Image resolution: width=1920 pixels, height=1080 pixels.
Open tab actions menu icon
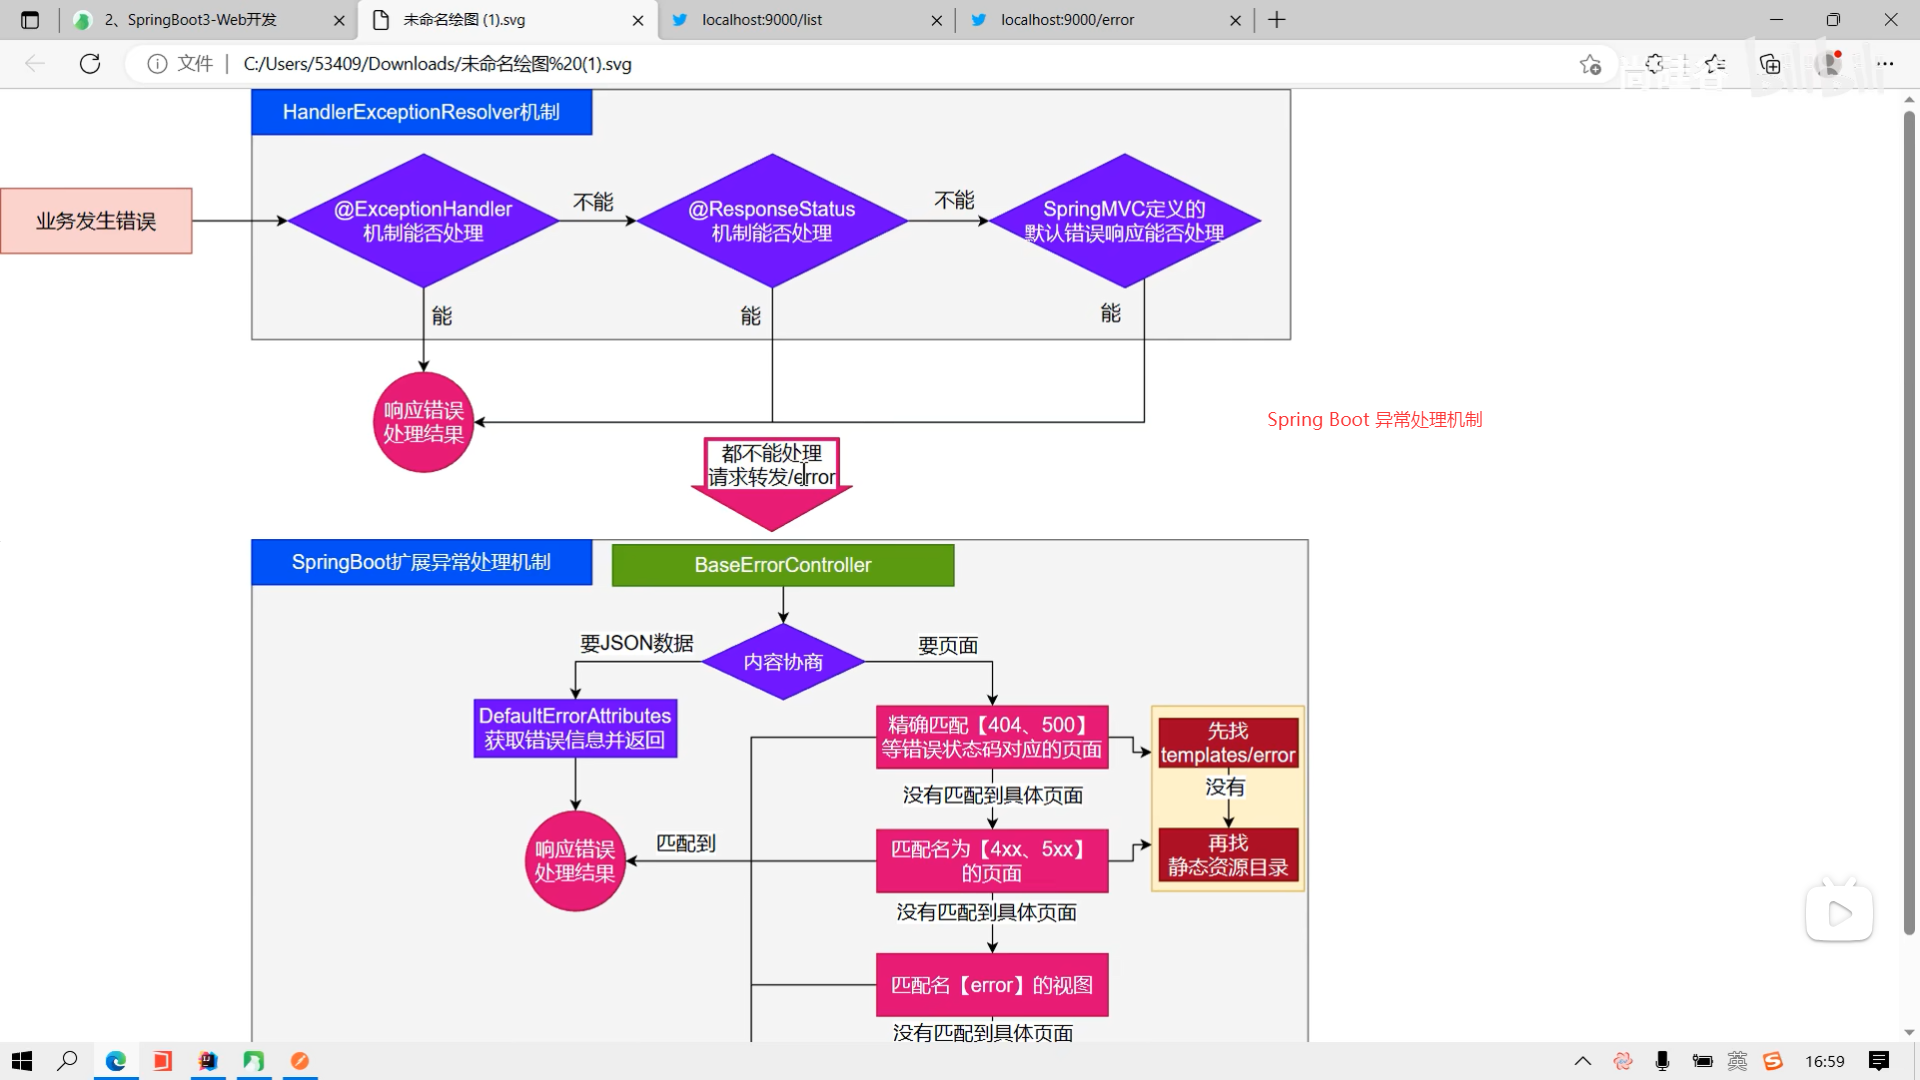coord(30,20)
